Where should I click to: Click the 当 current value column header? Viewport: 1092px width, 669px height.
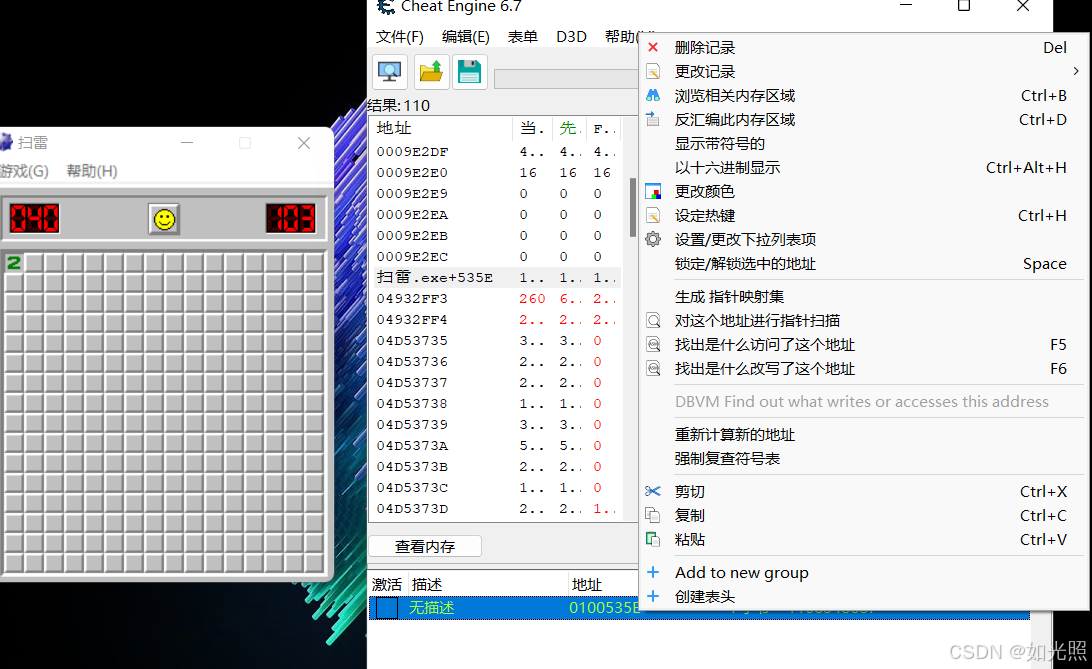[532, 128]
